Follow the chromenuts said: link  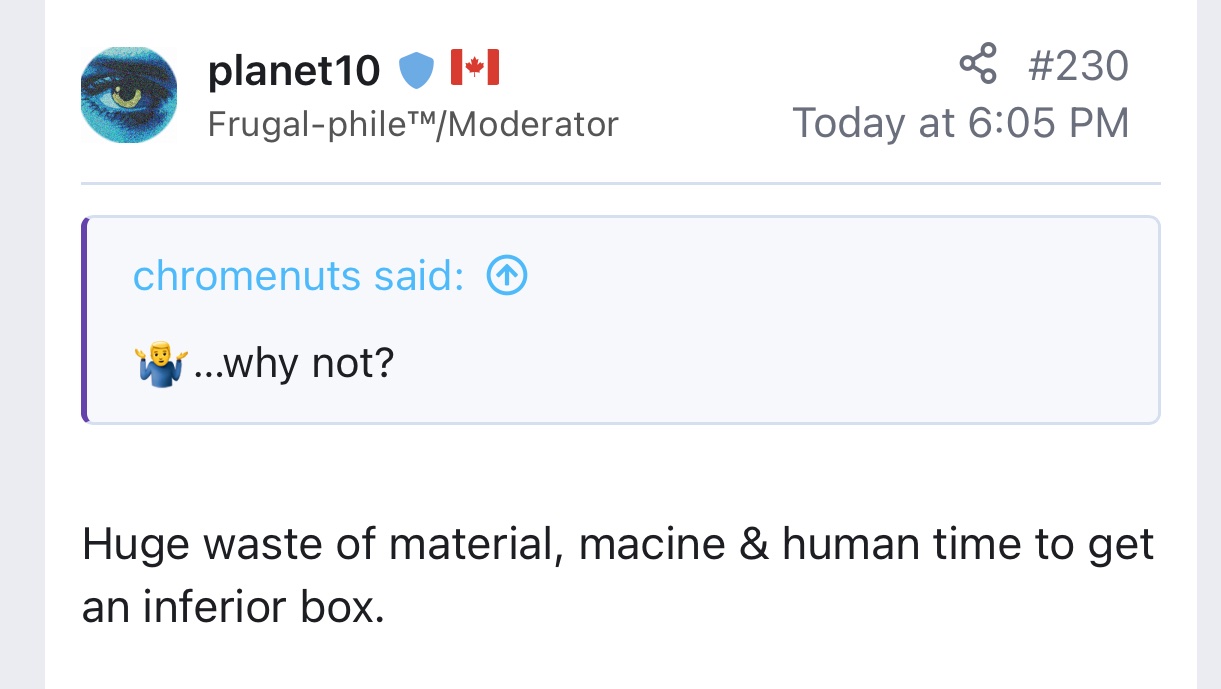click(x=298, y=276)
